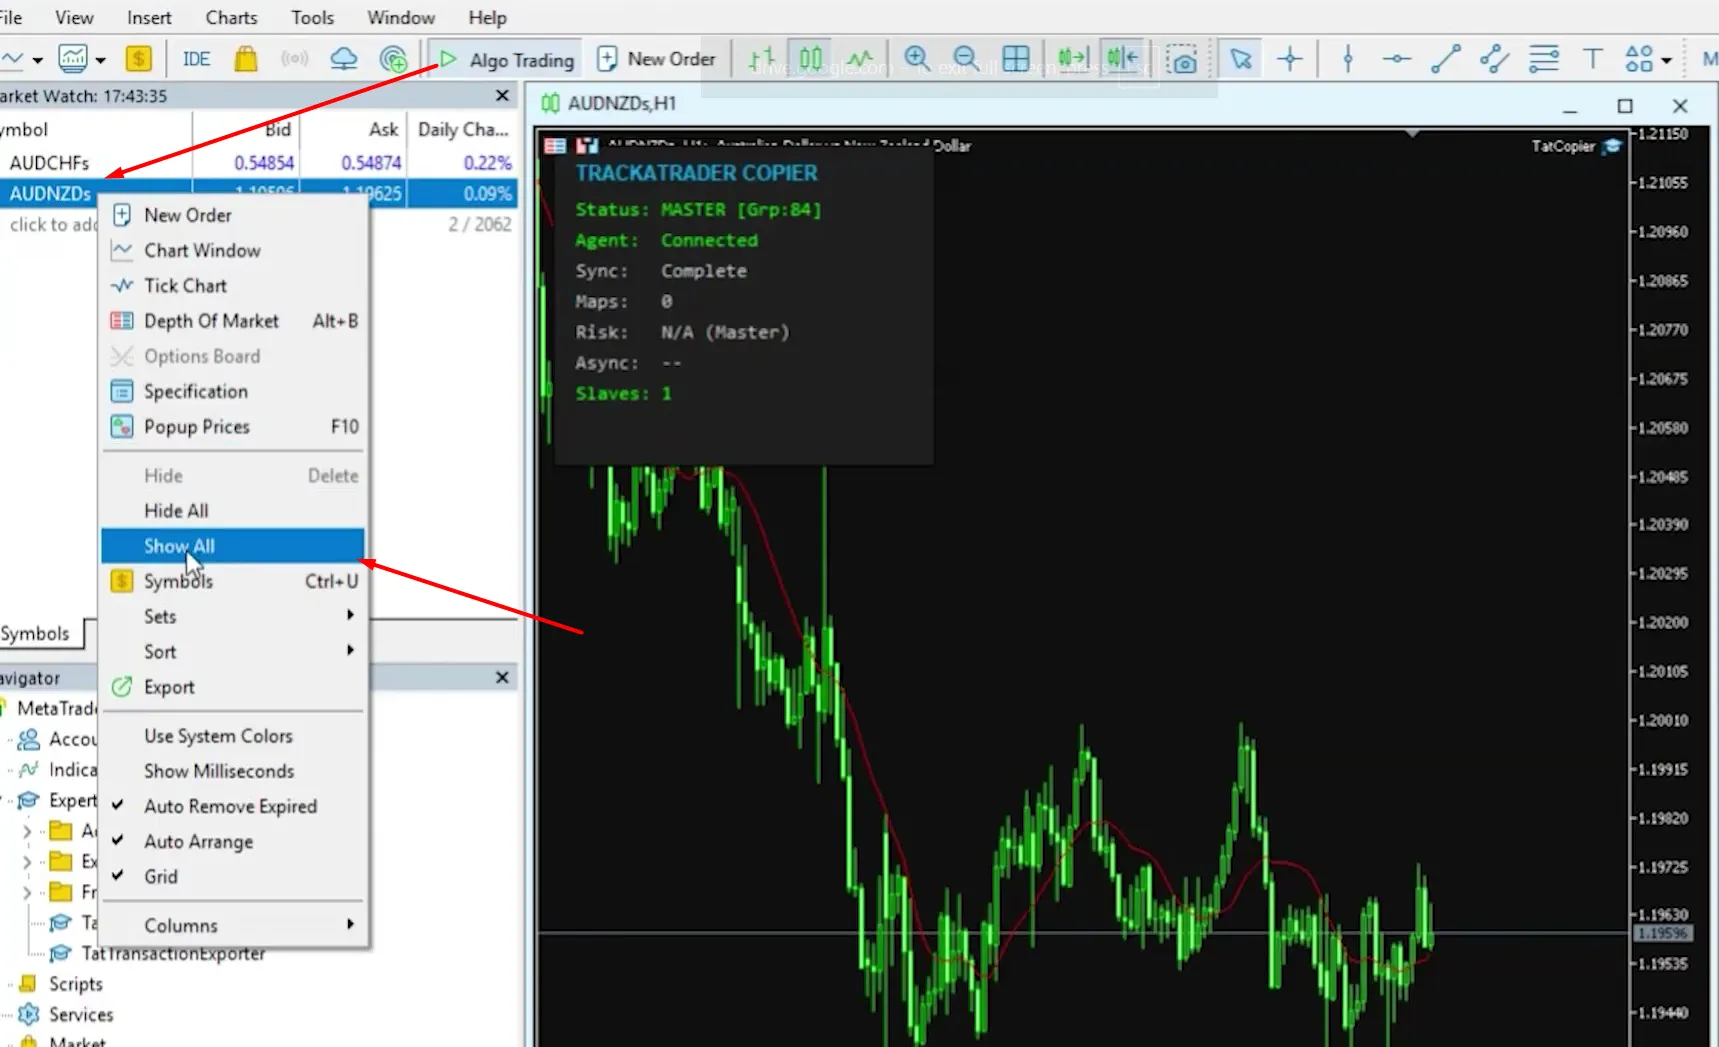Close the Navigator panel
This screenshot has width=1719, height=1047.
pyautogui.click(x=502, y=678)
